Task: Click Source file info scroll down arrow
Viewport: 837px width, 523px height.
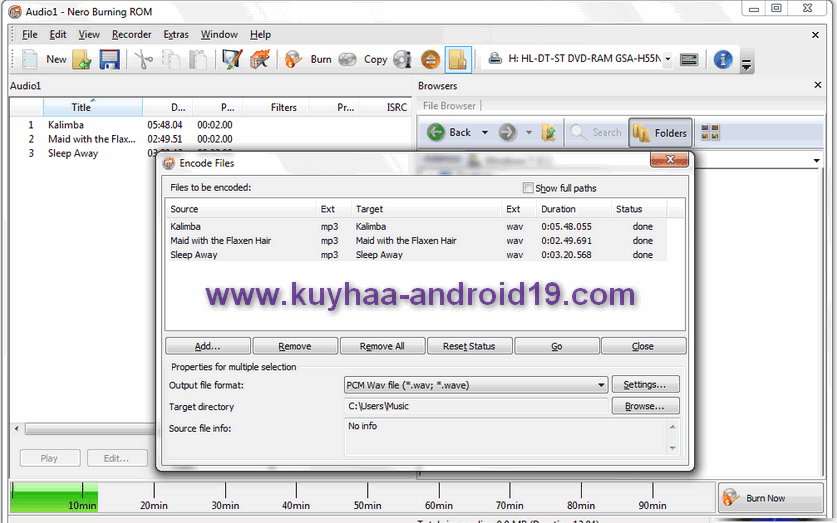Action: tap(673, 448)
